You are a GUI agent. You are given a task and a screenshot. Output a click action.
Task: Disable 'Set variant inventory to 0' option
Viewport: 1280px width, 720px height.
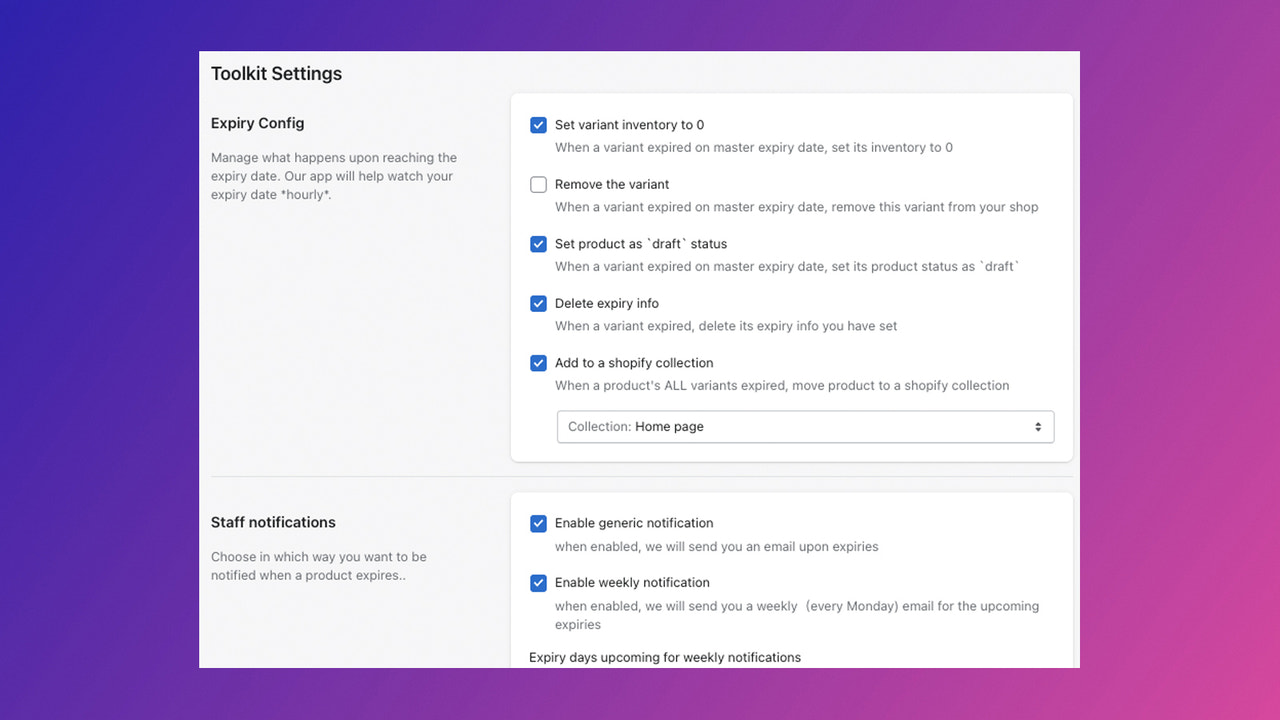point(538,124)
